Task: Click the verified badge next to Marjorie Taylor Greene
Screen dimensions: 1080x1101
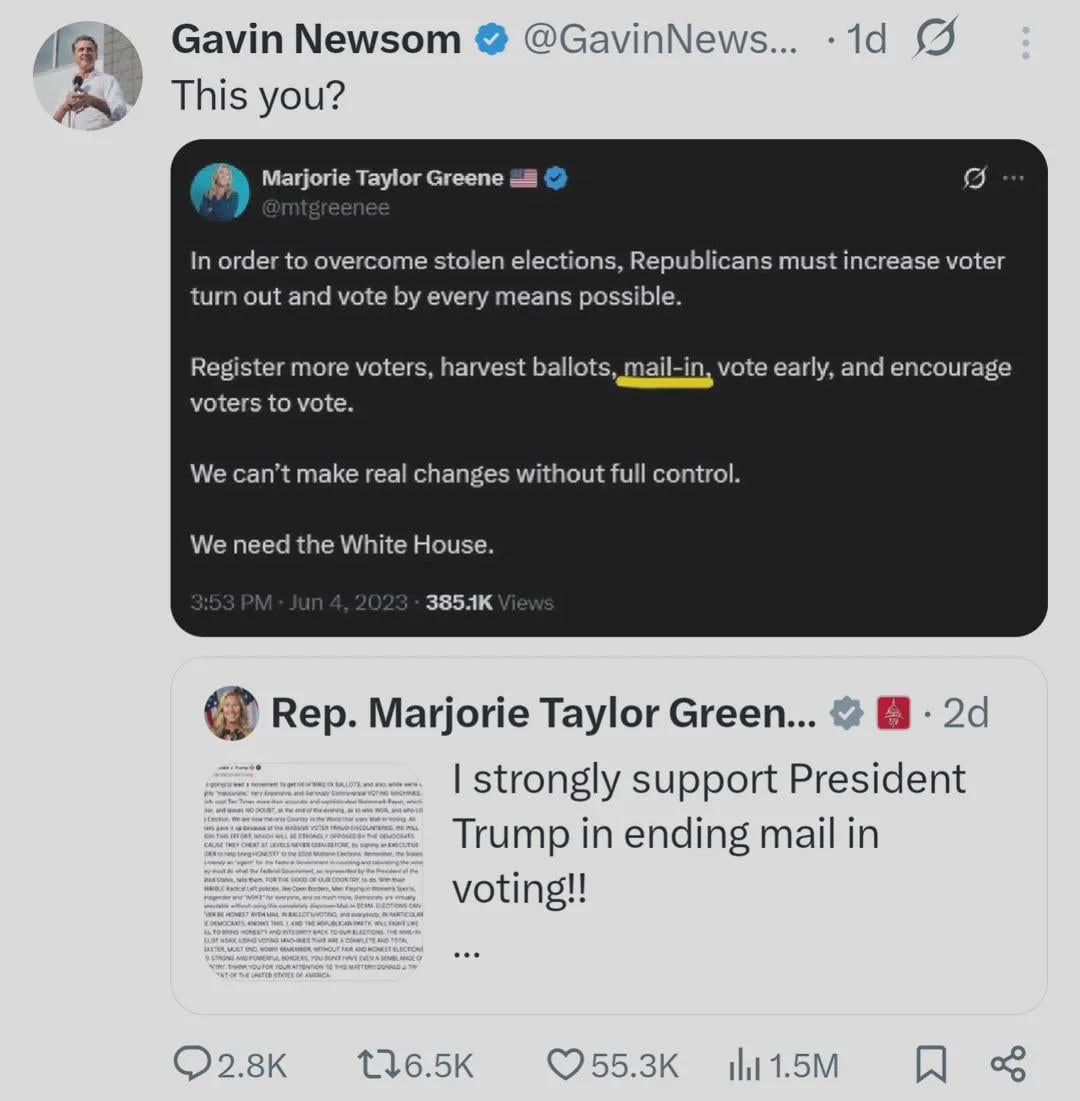Action: pyautogui.click(x=556, y=178)
